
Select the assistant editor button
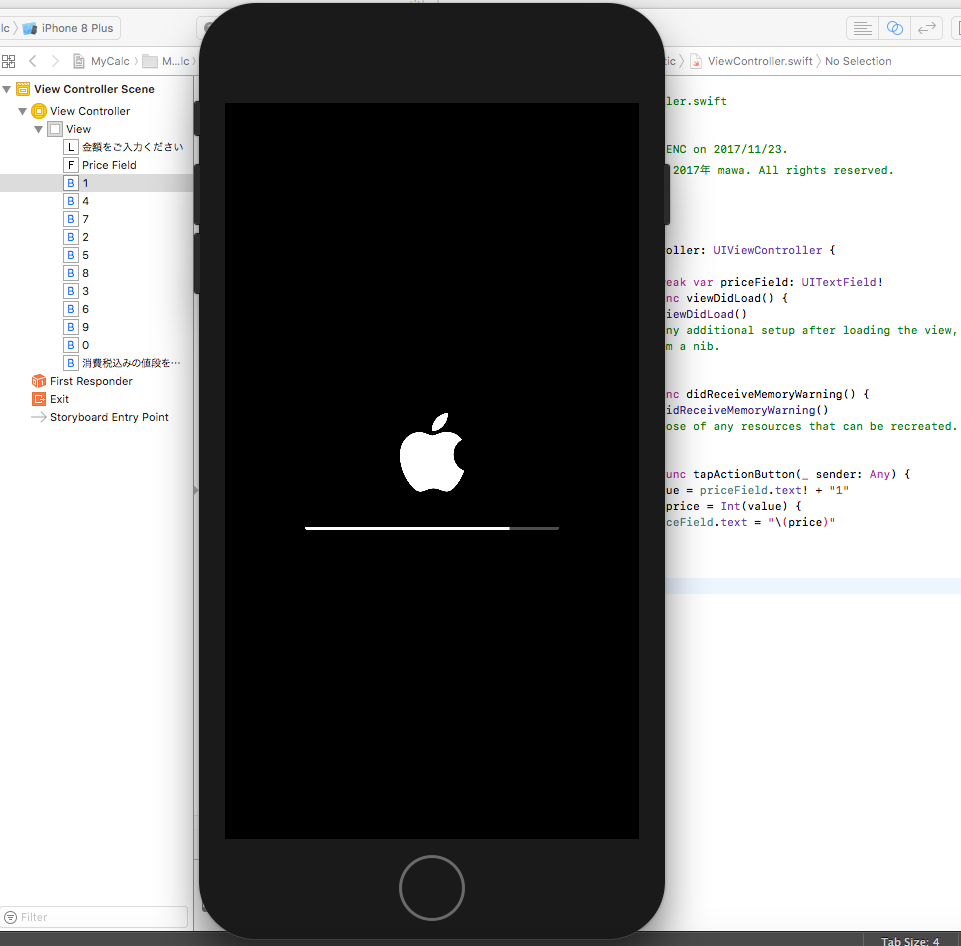895,28
